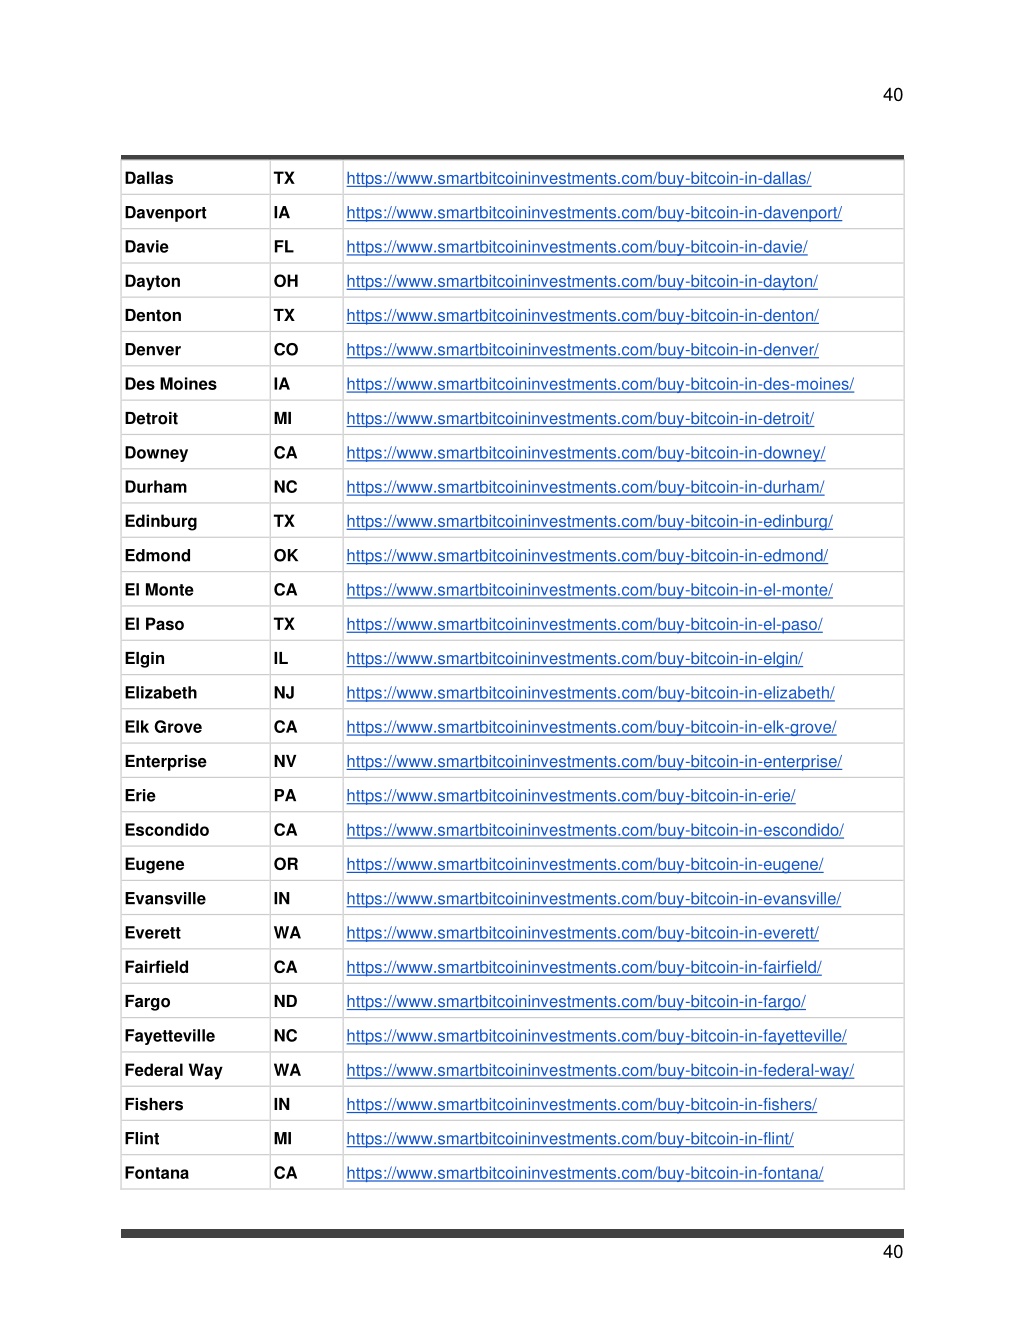The height and width of the screenshot is (1325, 1024).
Task: Click the OH state cell for Dayton
Action: [307, 282]
